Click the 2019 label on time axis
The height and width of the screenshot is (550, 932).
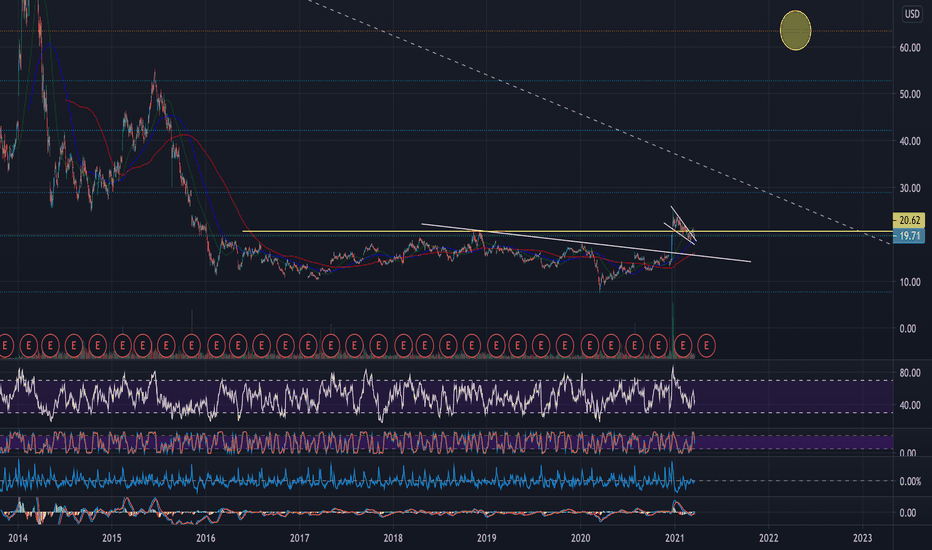pos(487,538)
